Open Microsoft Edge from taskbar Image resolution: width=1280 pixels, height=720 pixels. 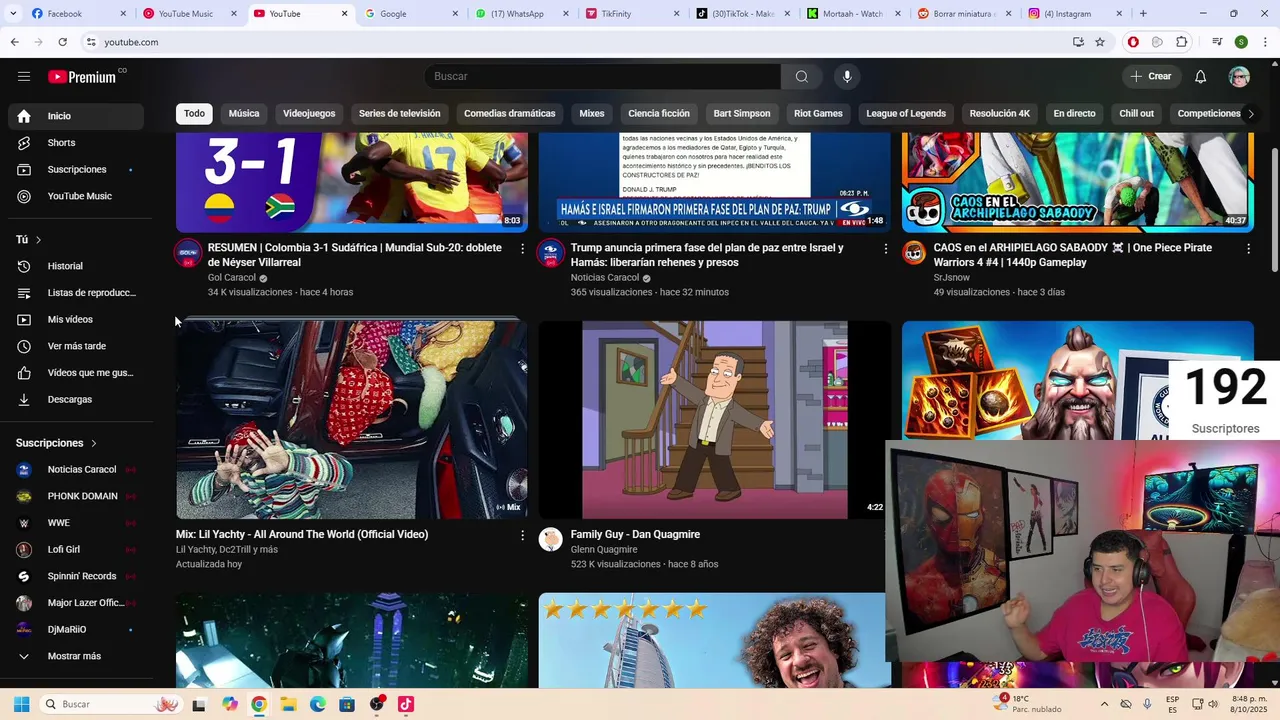pos(318,704)
